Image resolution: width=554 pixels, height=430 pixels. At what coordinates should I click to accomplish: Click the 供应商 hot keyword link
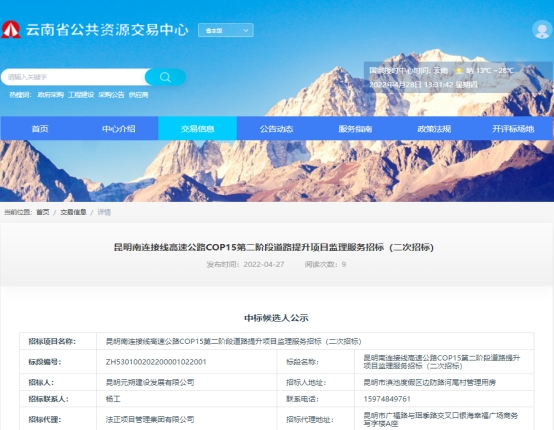tap(138, 95)
